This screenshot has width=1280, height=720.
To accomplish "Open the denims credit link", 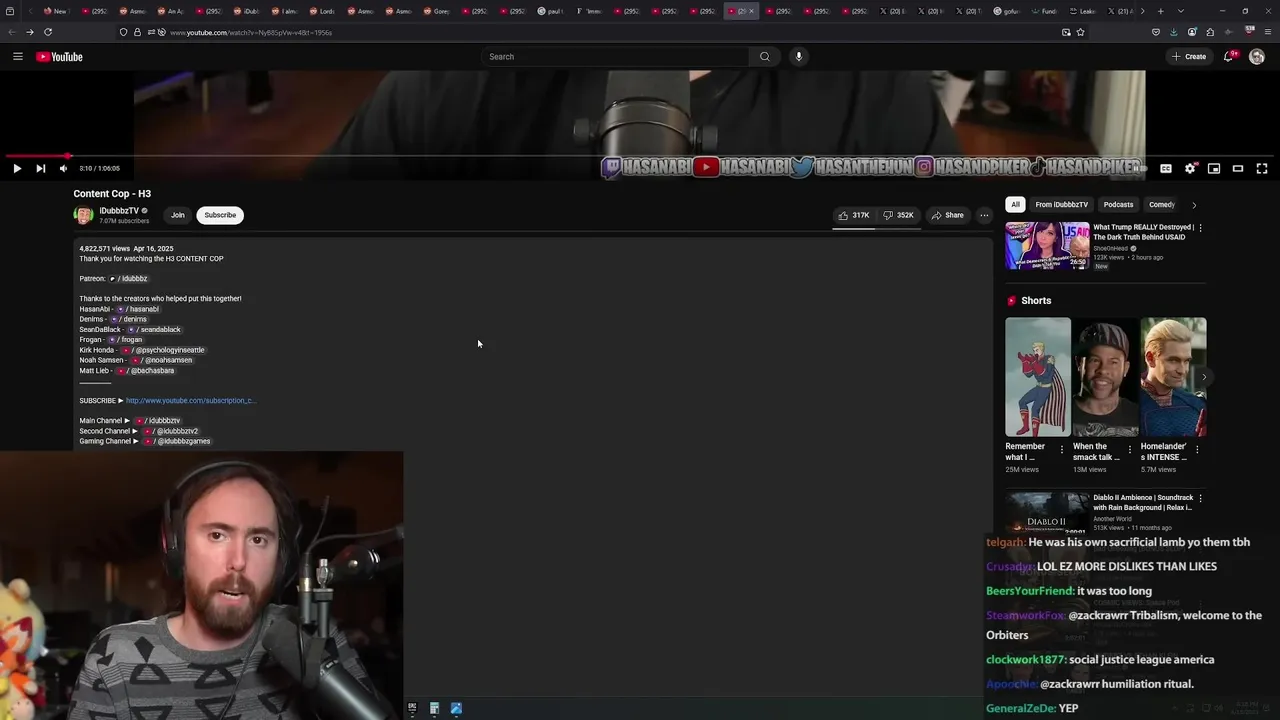I will (128, 319).
